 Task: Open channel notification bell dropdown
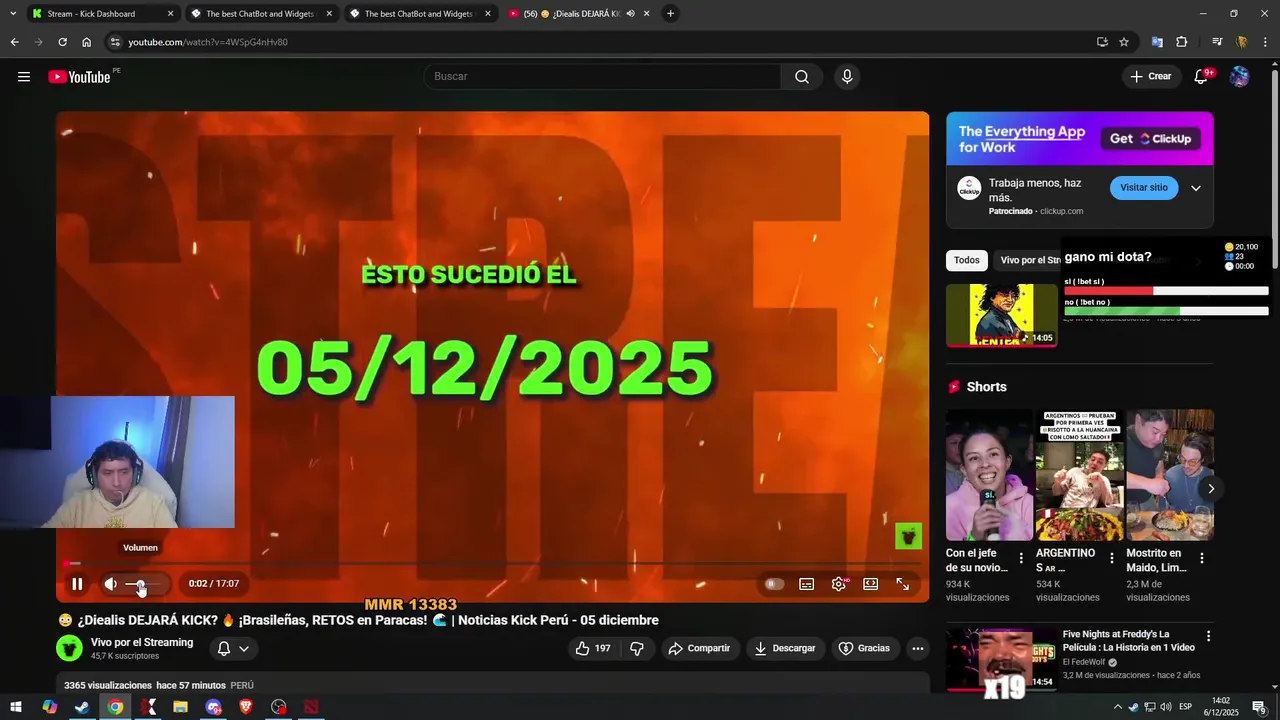(233, 648)
